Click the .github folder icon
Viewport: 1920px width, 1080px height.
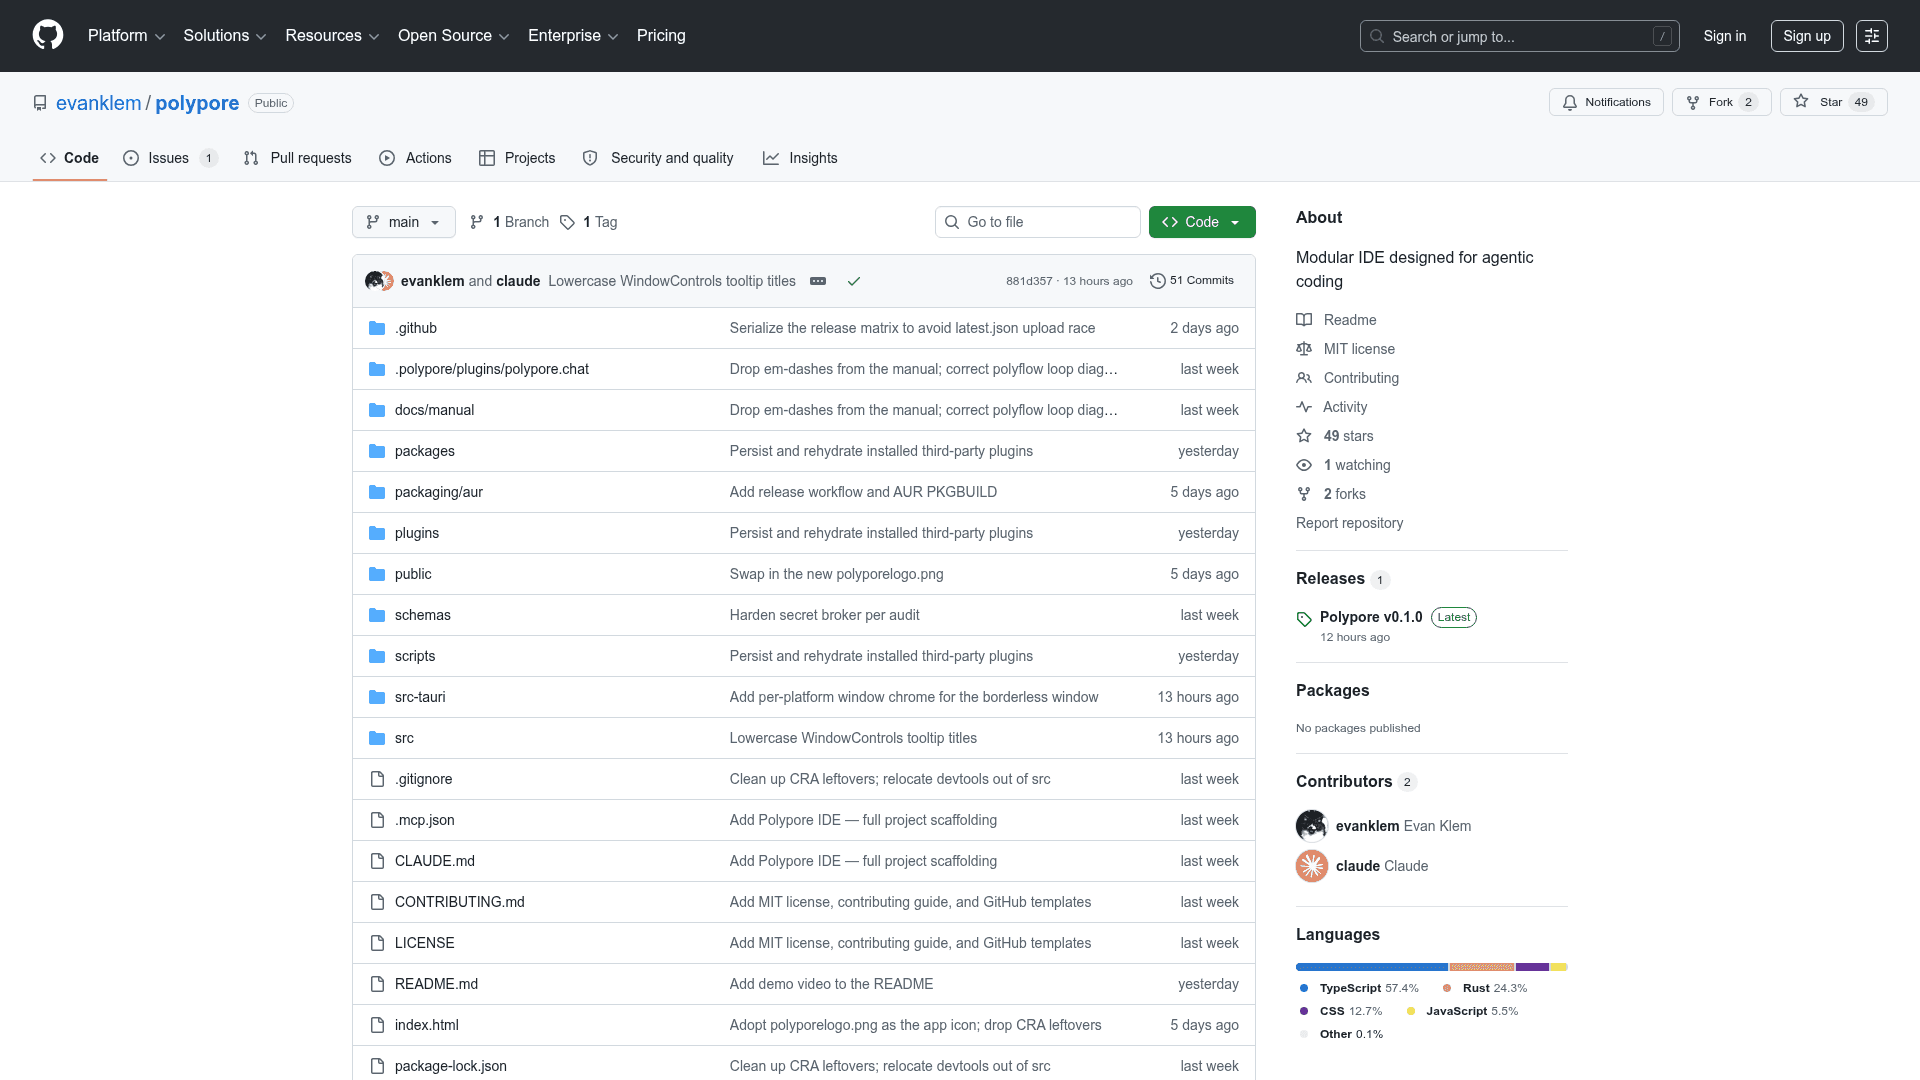pos(377,328)
